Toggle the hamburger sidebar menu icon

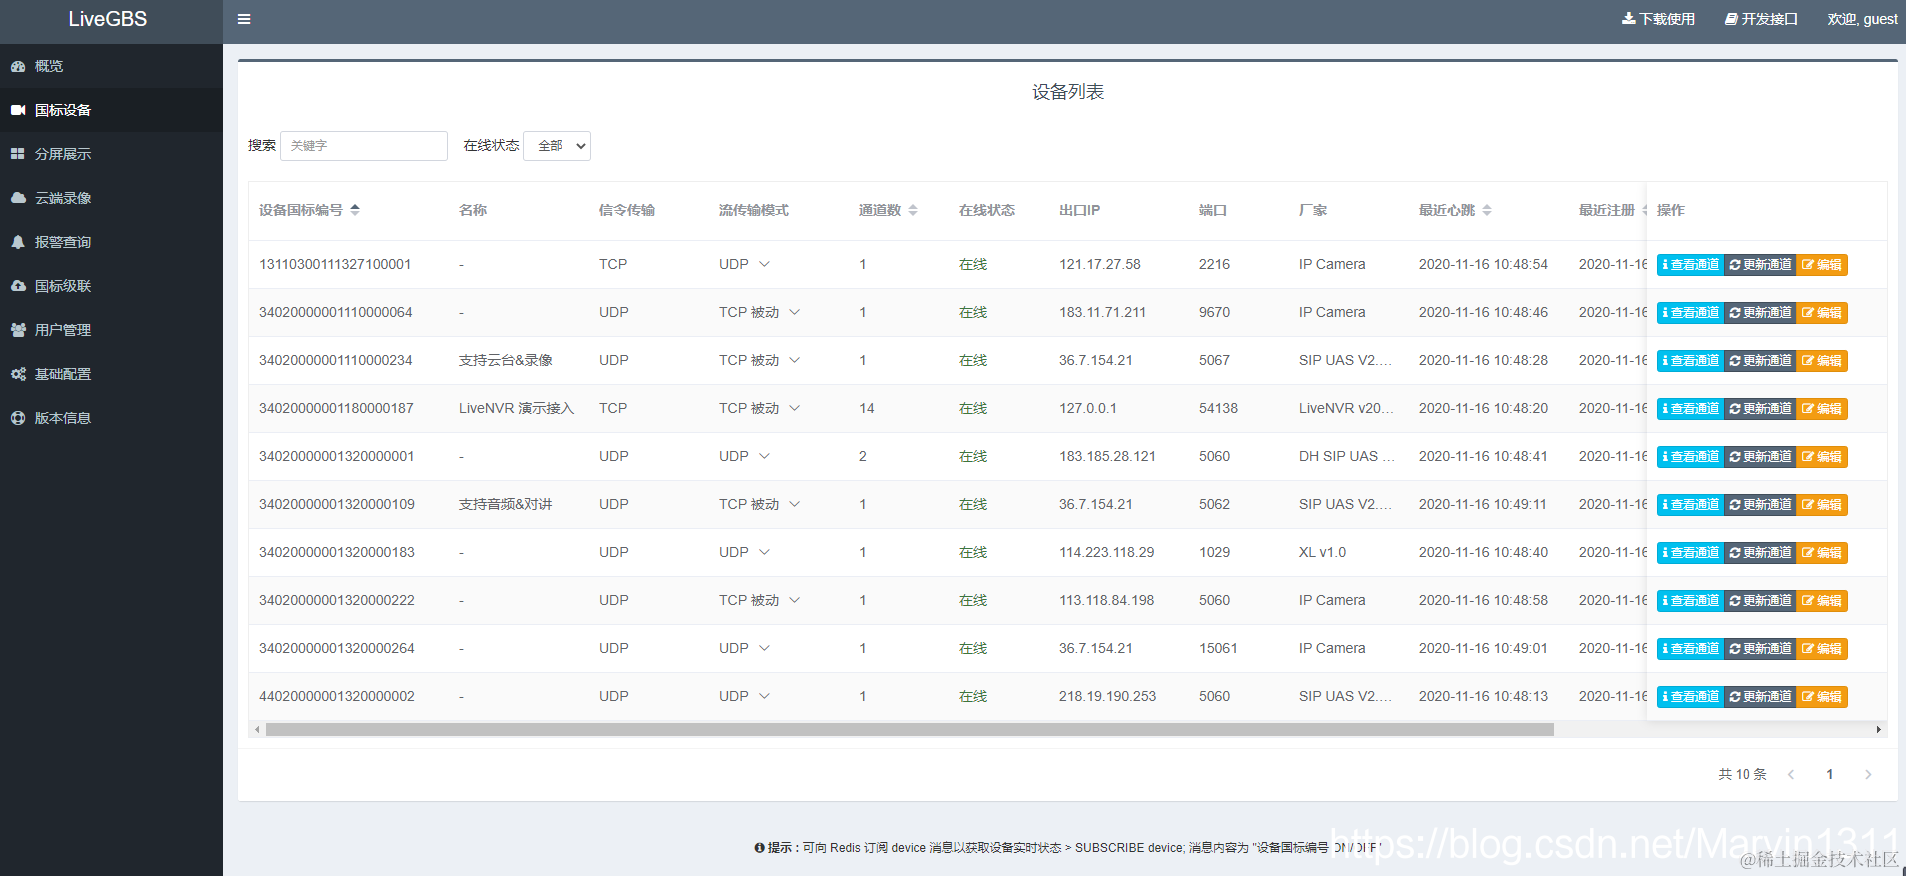coord(244,19)
